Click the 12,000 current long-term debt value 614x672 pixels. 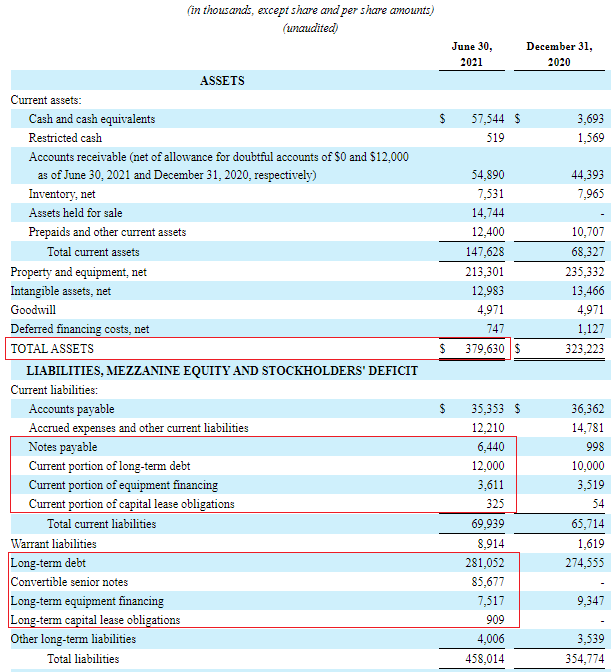pos(488,466)
